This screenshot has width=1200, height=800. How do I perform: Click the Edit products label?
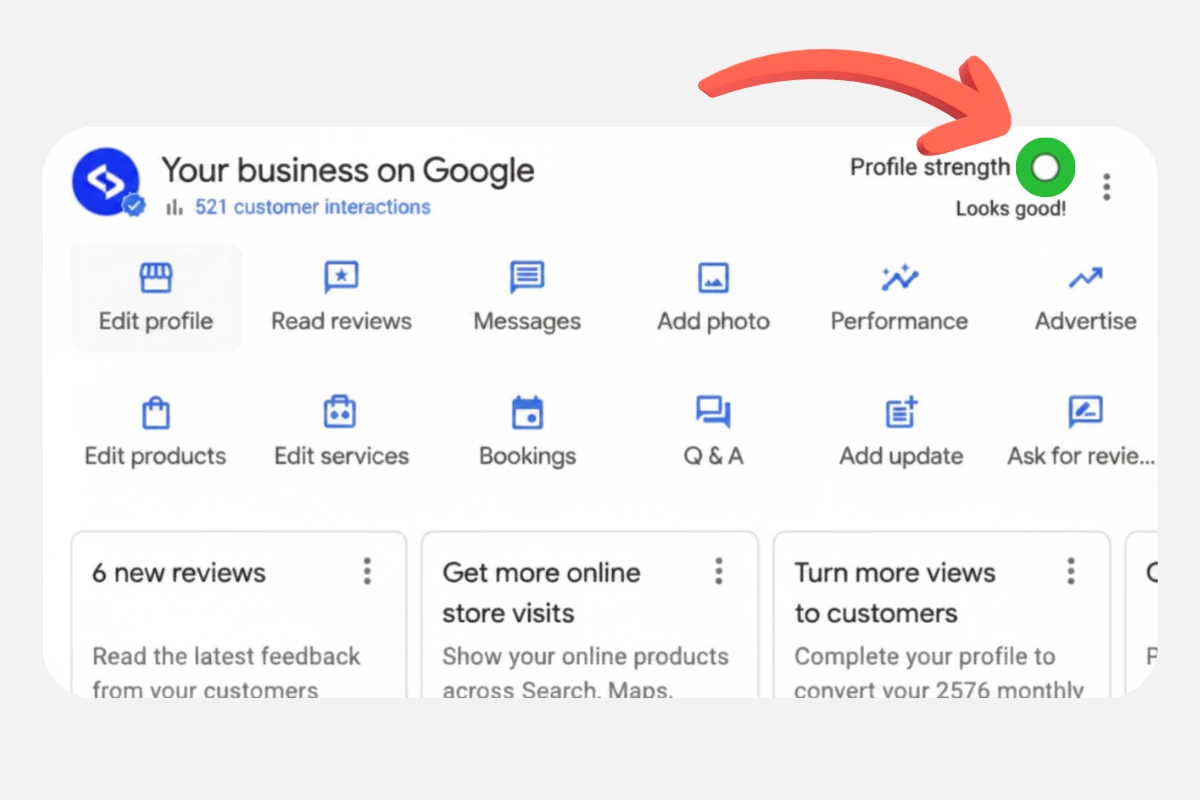[x=156, y=456]
